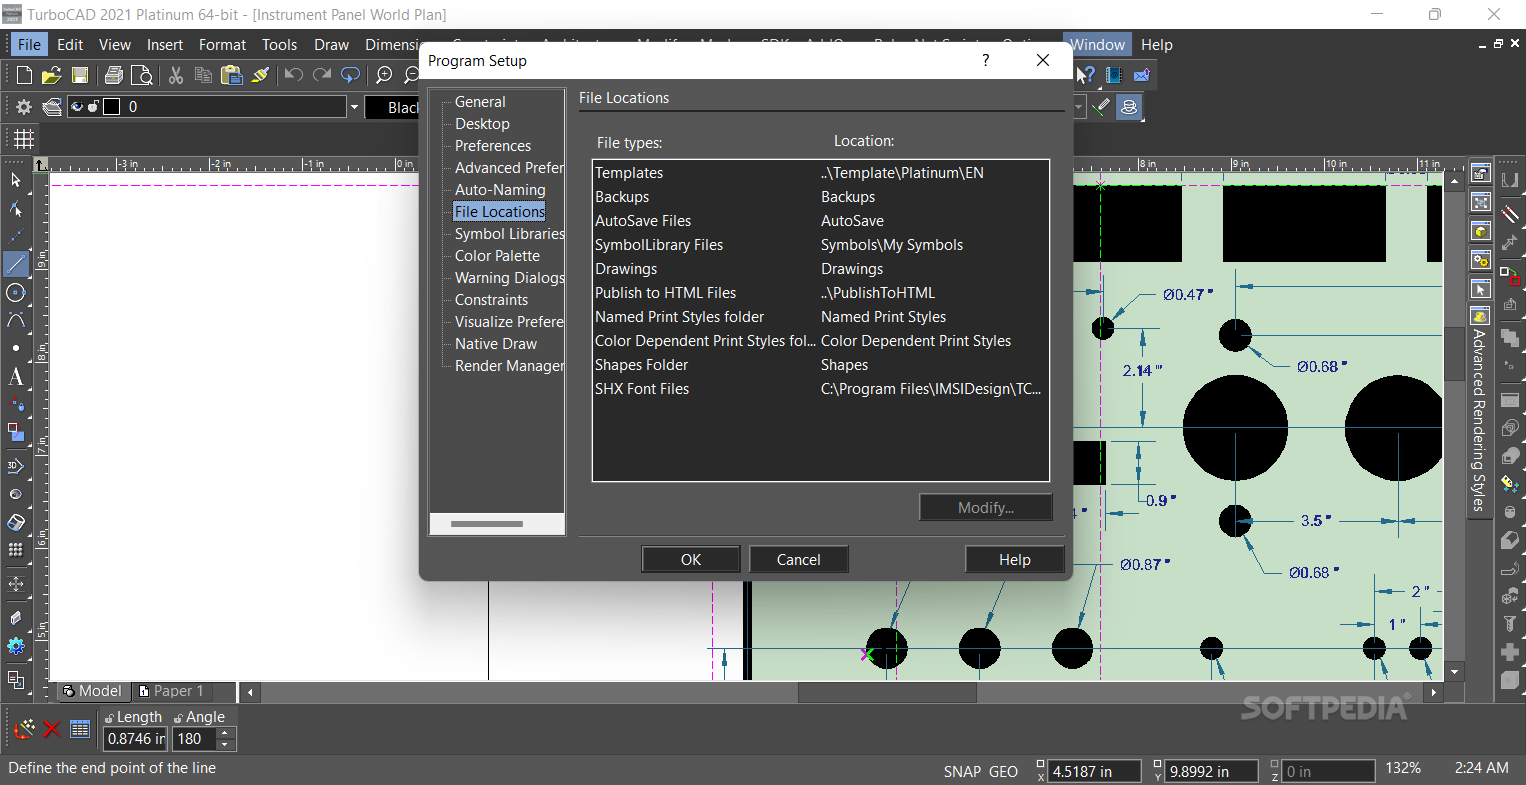Click the Copy icon in toolbar
1526x785 pixels.
click(204, 75)
